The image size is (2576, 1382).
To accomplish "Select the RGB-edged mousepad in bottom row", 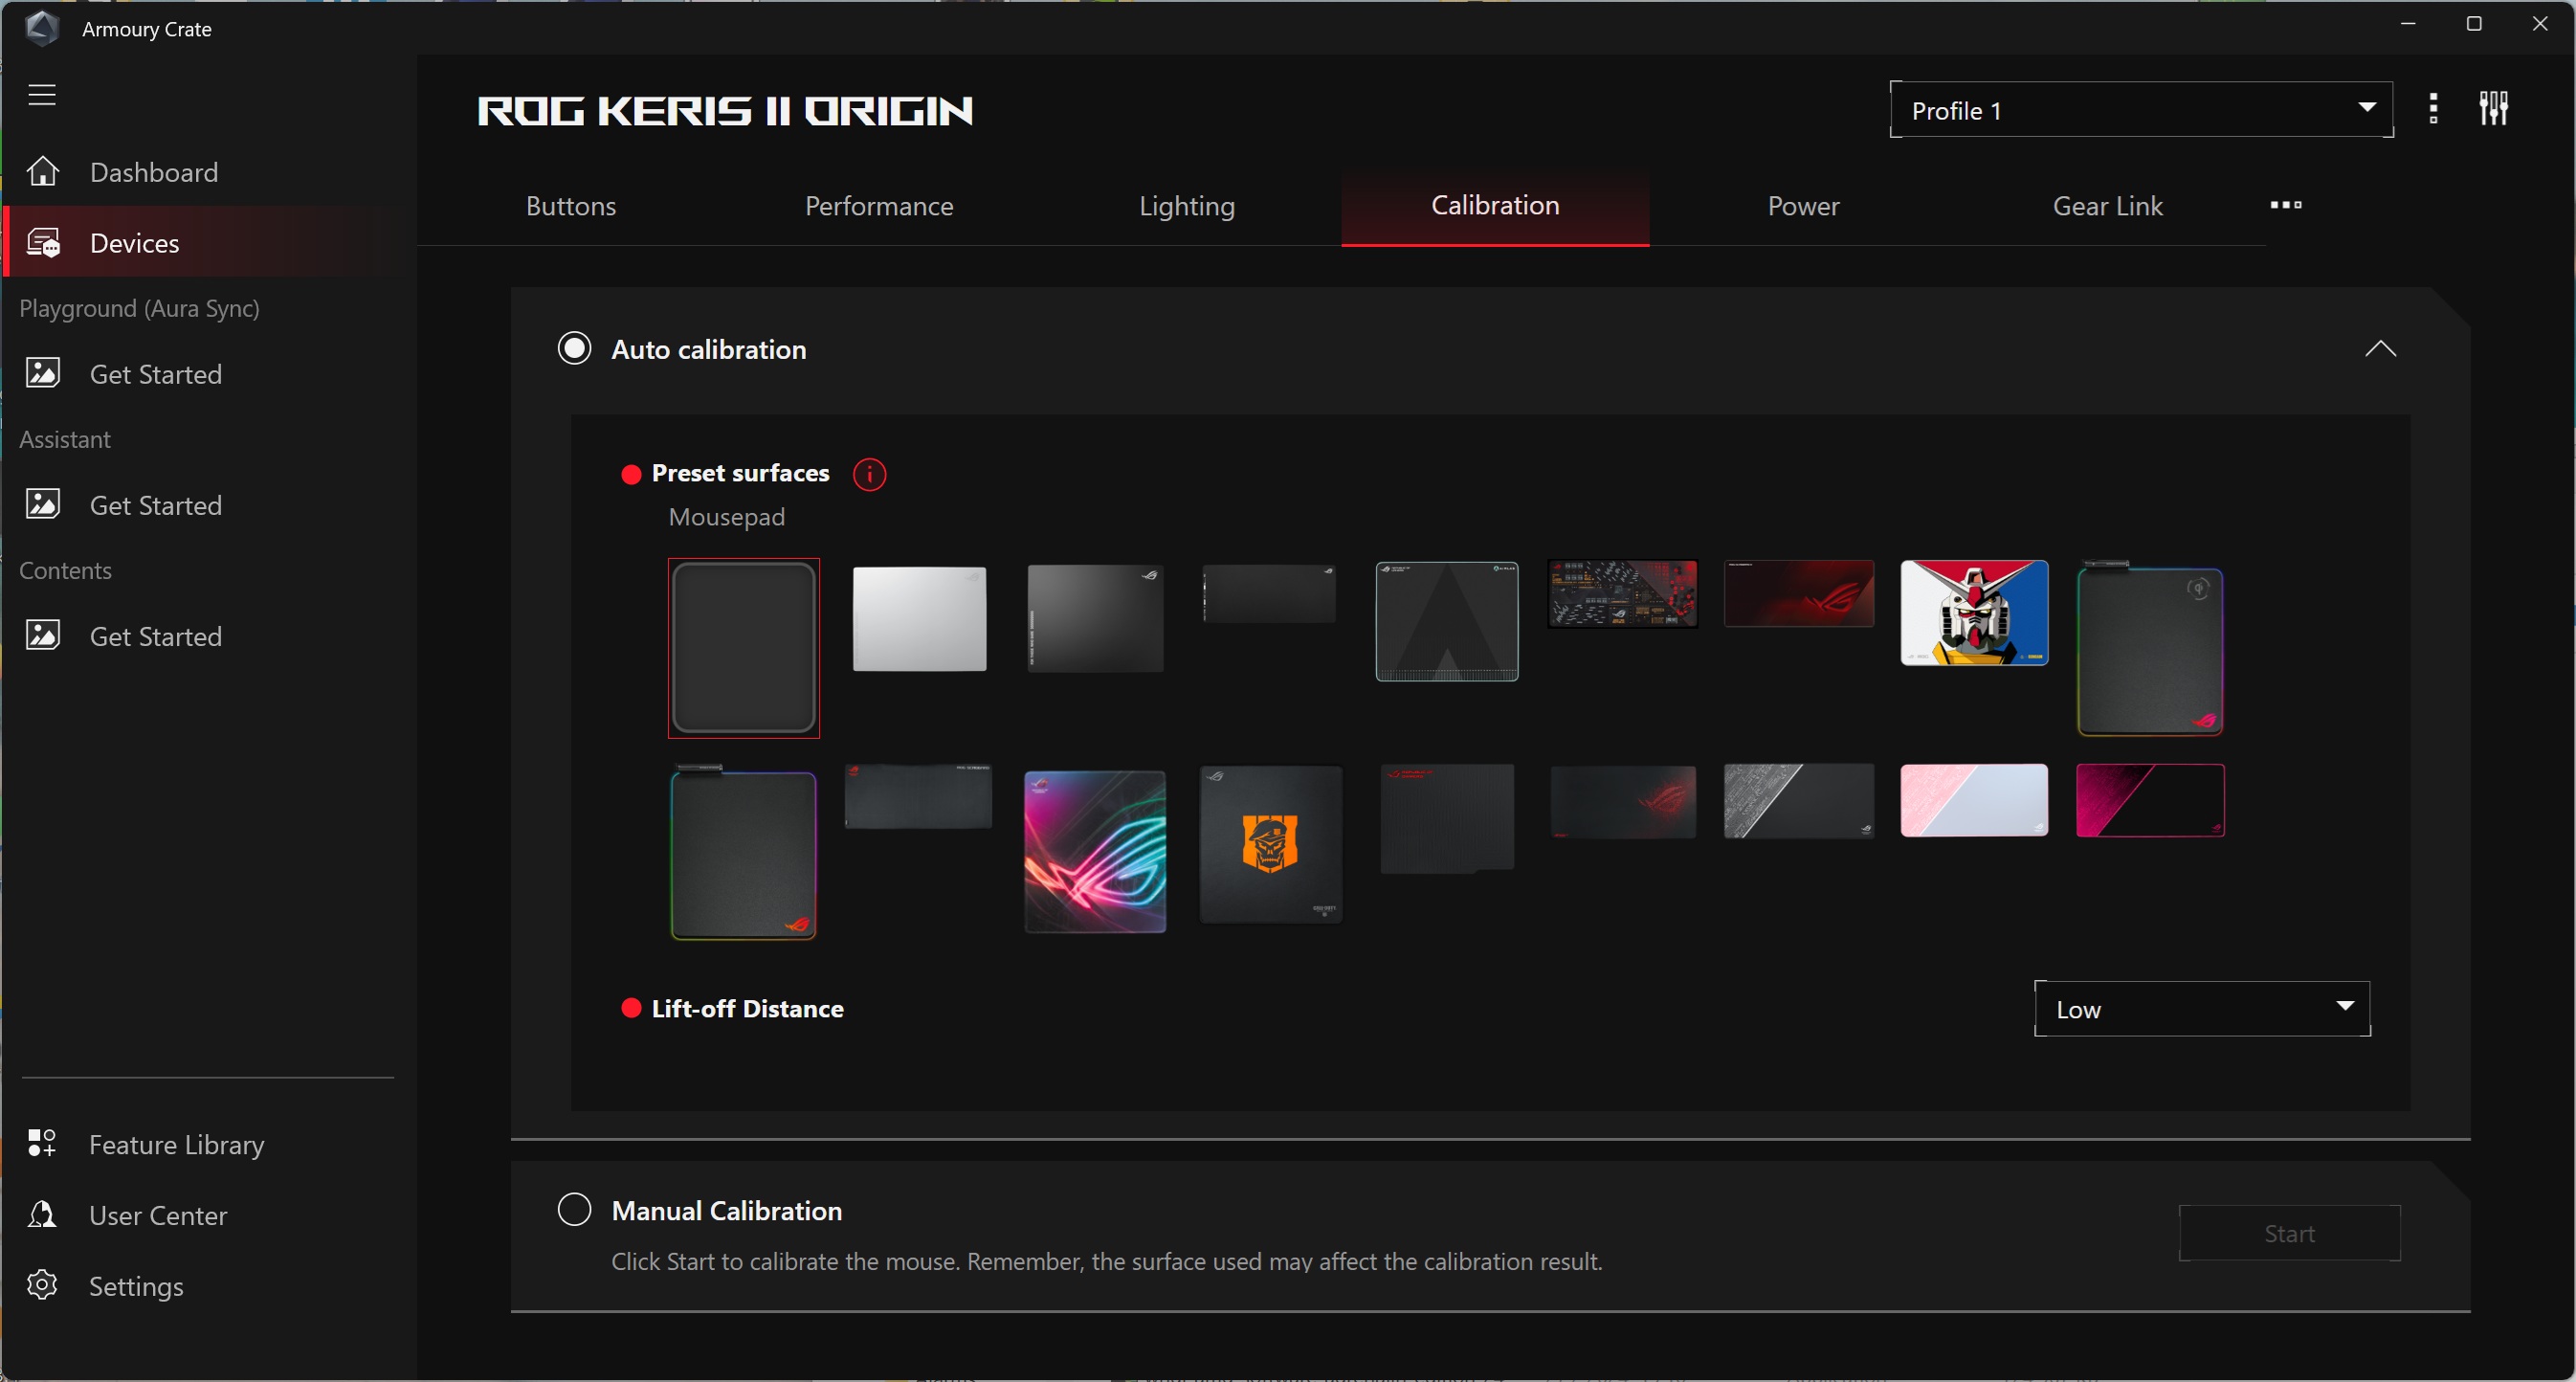I will click(x=743, y=853).
